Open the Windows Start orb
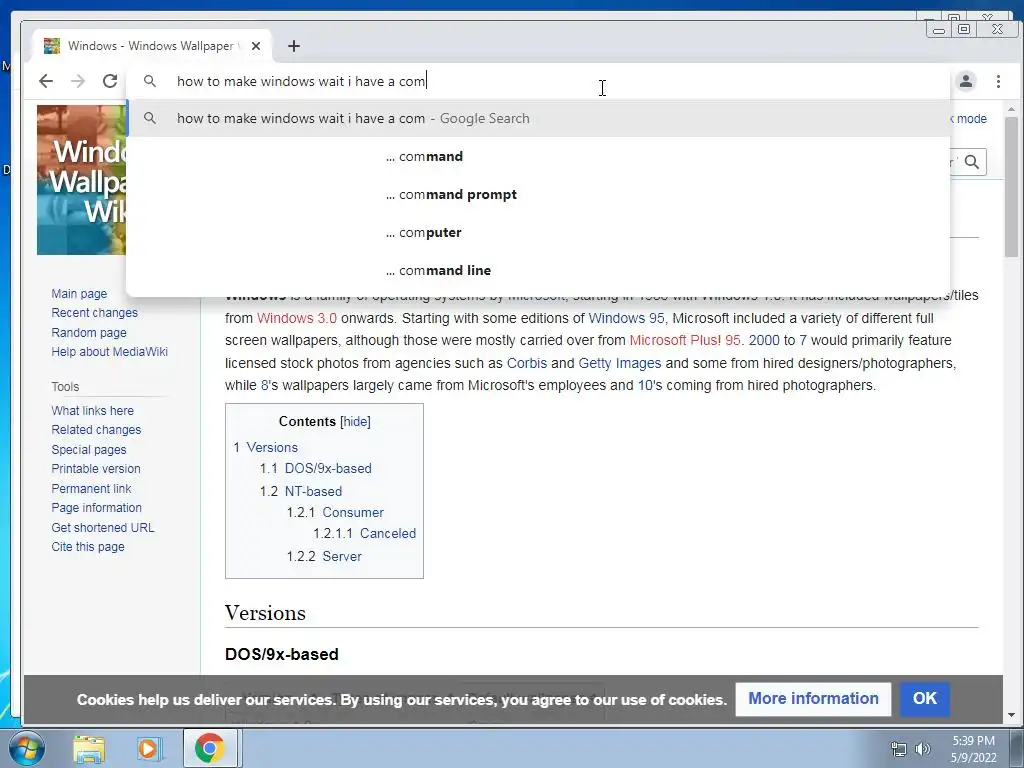Viewport: 1024px width, 768px height. click(26, 748)
